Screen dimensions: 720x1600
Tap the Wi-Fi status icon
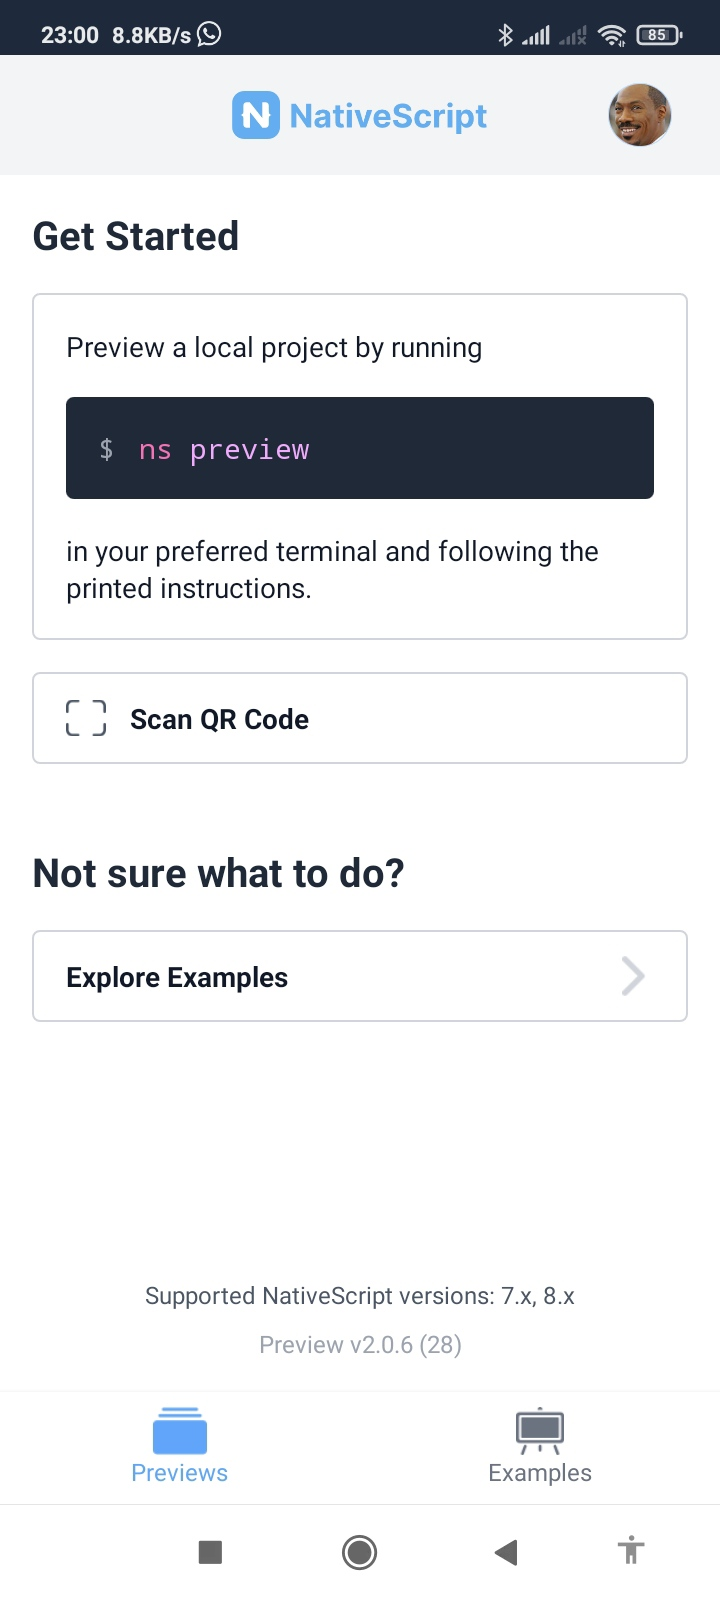click(x=611, y=35)
